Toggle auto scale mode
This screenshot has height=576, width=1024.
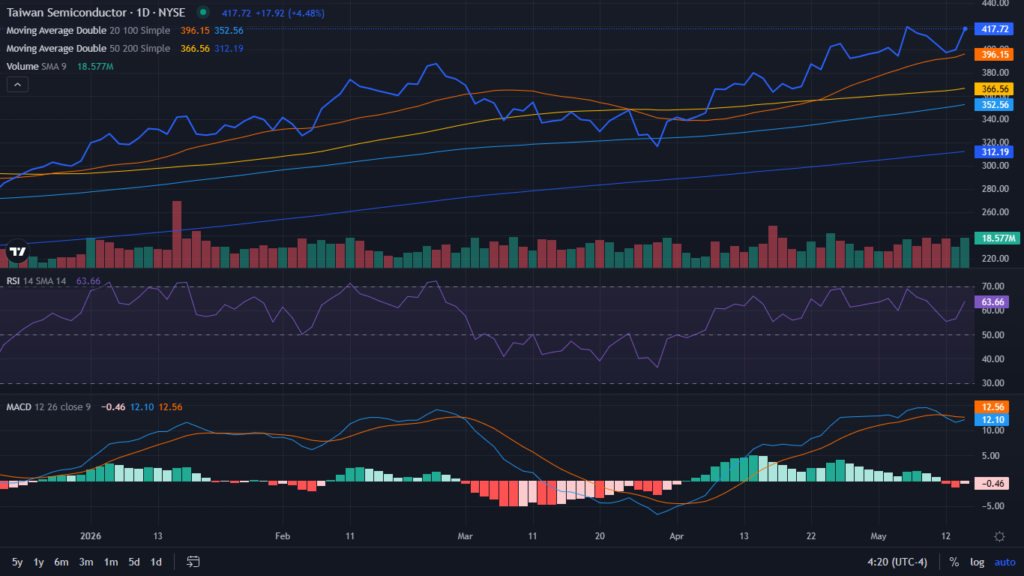(x=1004, y=562)
